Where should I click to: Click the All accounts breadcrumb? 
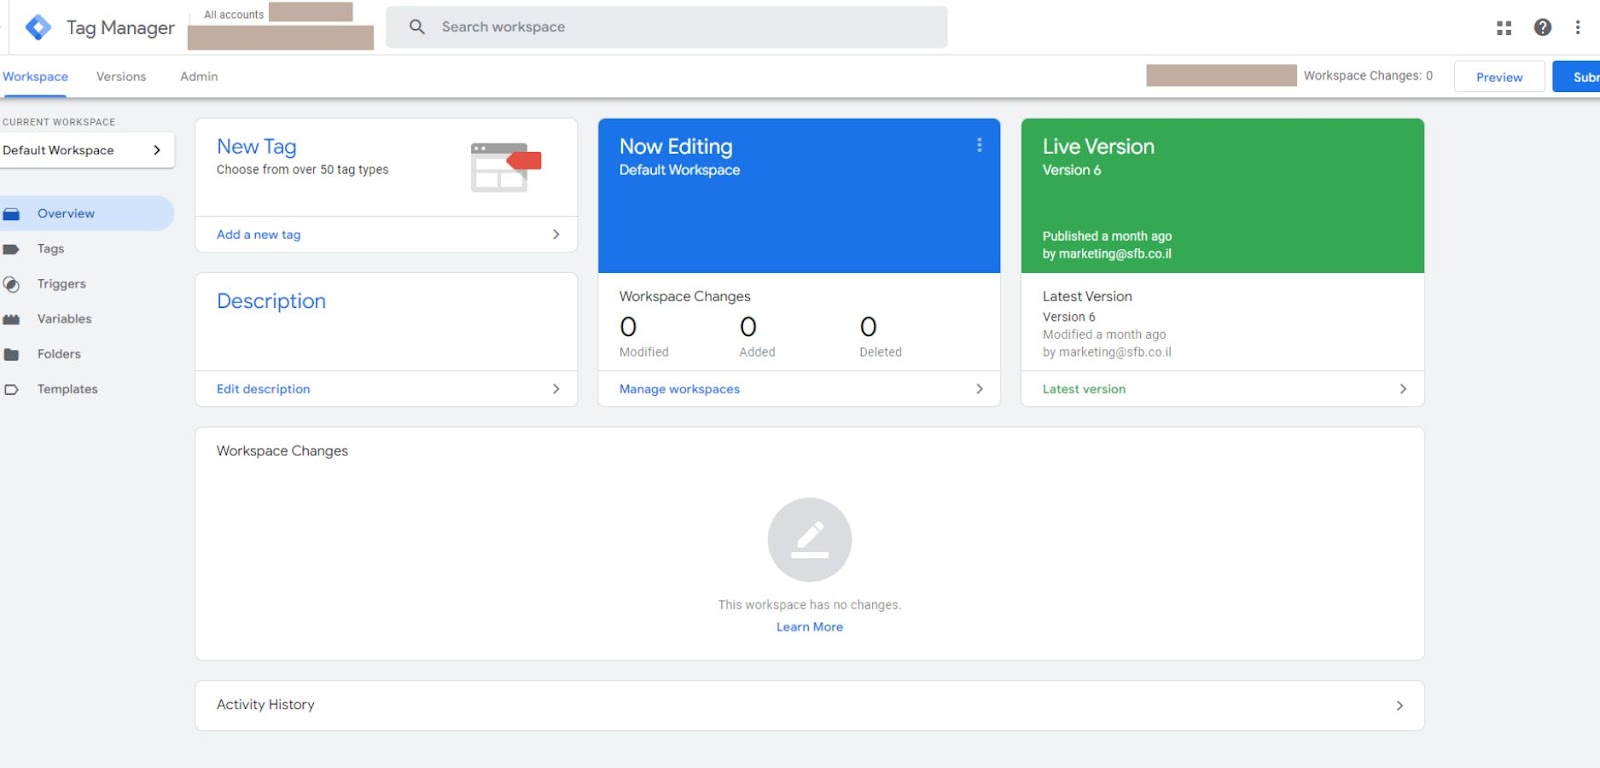tap(234, 15)
